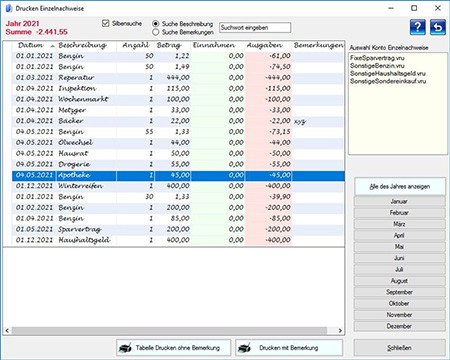Select the Winterreifen row
The height and width of the screenshot is (360, 450).
(178, 186)
